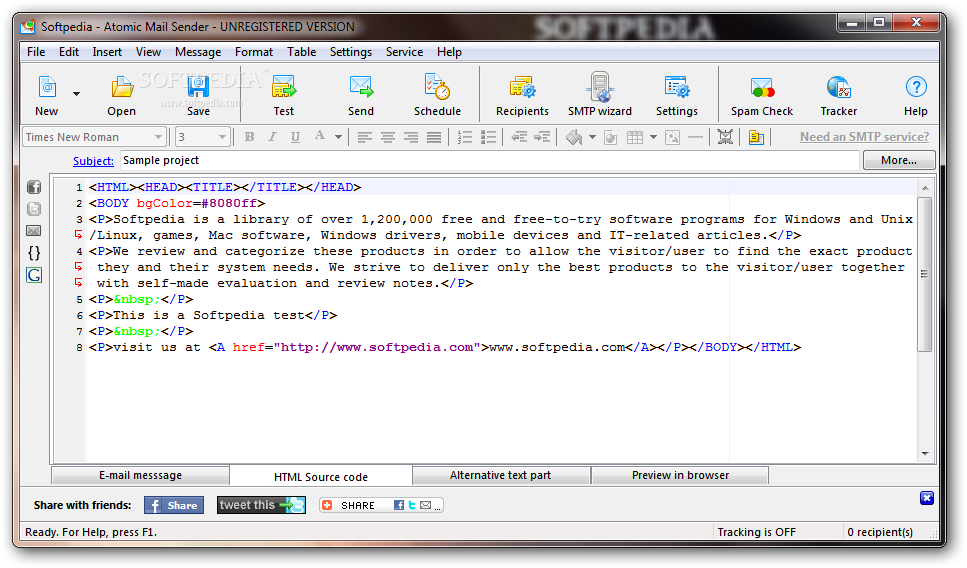Viewport: 967px width, 568px height.
Task: Click the Google G sidebar icon
Action: click(34, 275)
